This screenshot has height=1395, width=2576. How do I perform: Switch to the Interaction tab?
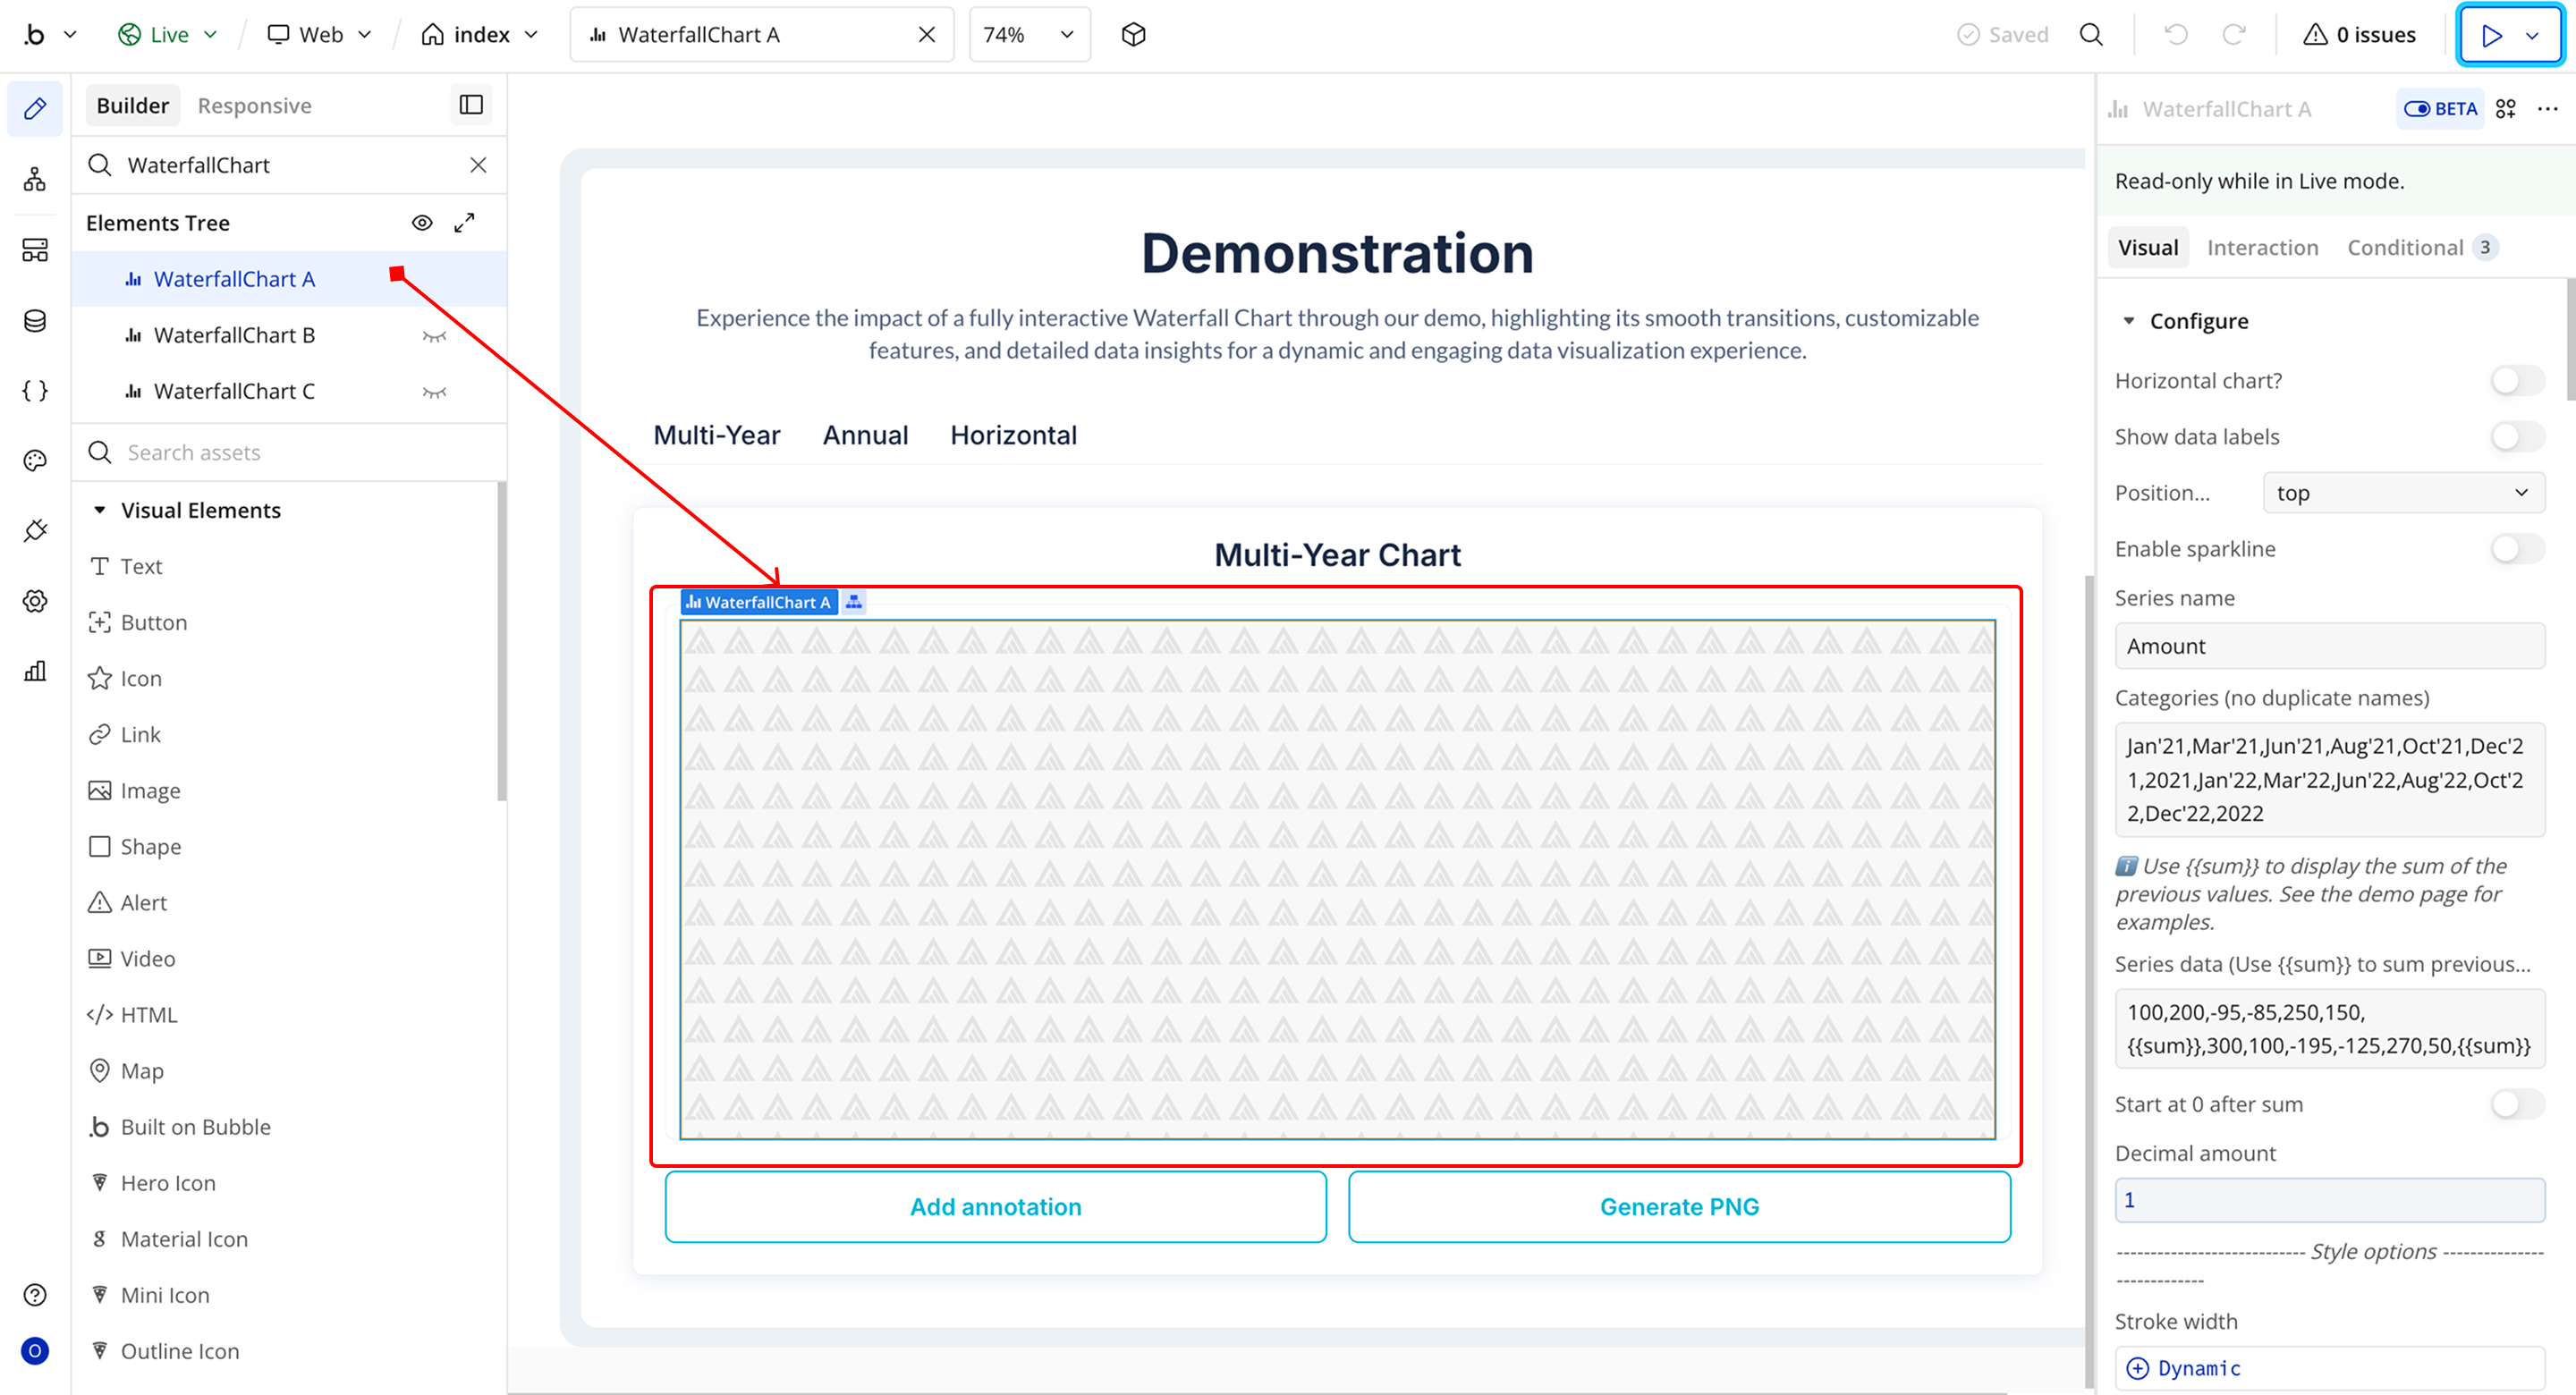pyautogui.click(x=2262, y=248)
